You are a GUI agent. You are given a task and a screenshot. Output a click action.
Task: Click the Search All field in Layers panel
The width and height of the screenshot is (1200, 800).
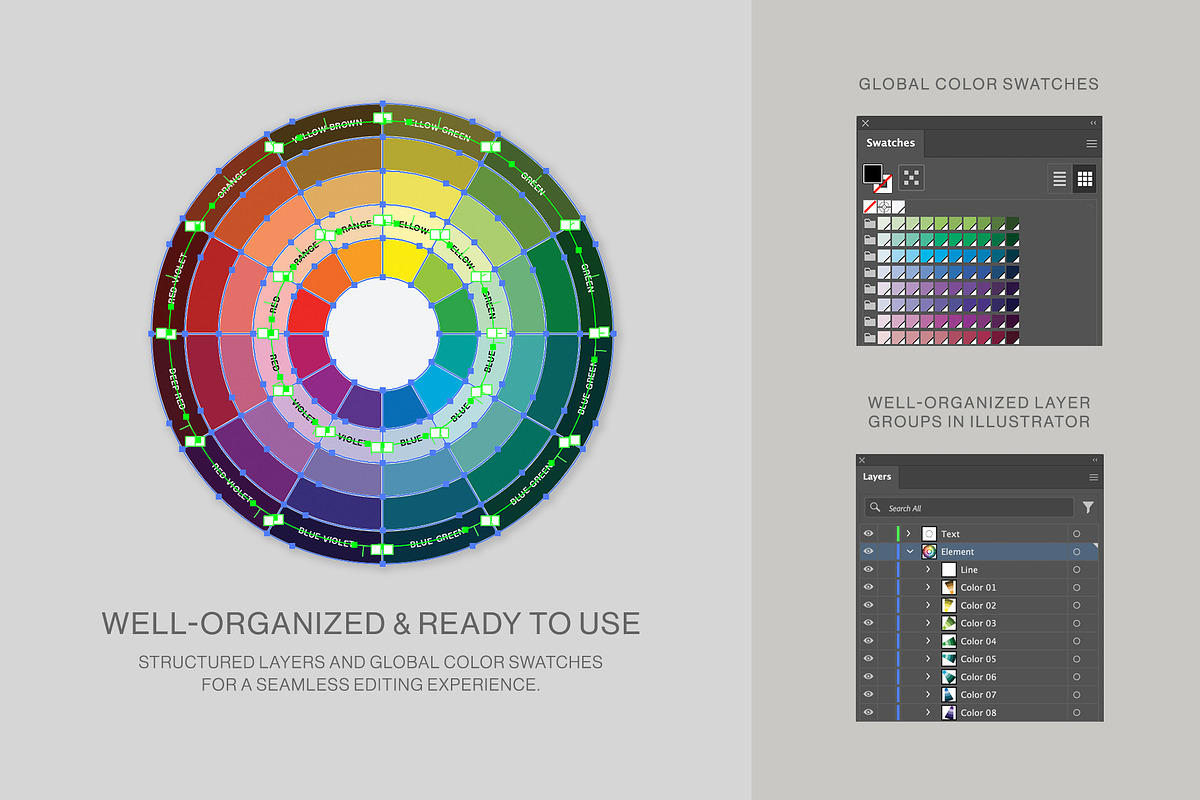(x=969, y=507)
